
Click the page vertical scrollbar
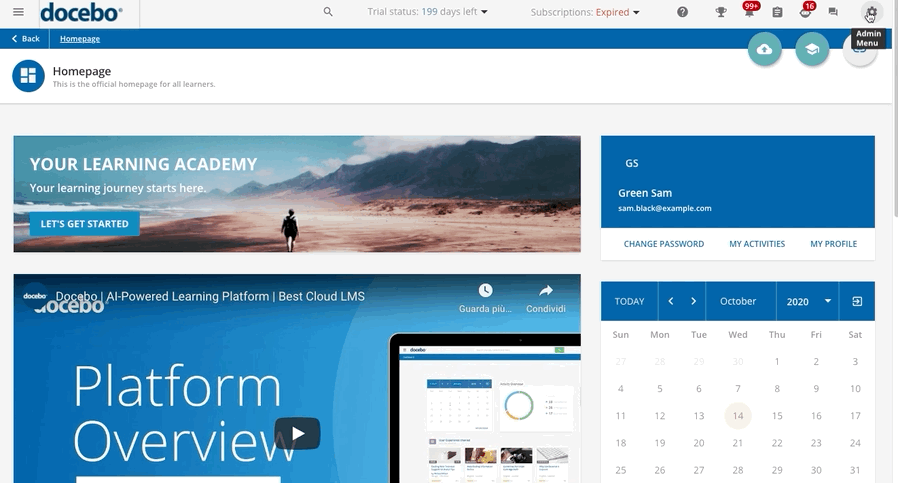895,109
